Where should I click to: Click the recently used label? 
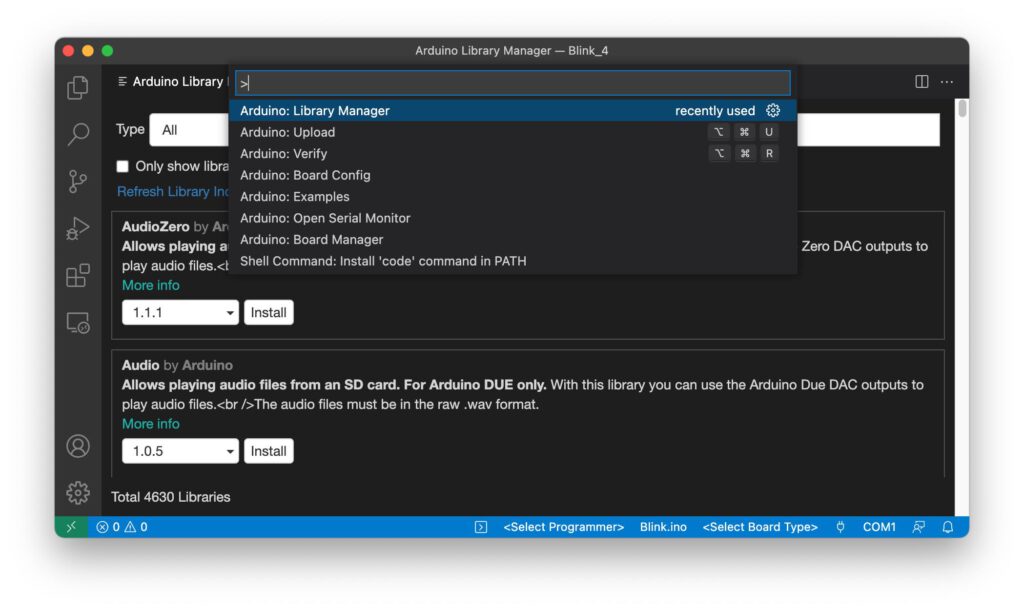point(715,111)
